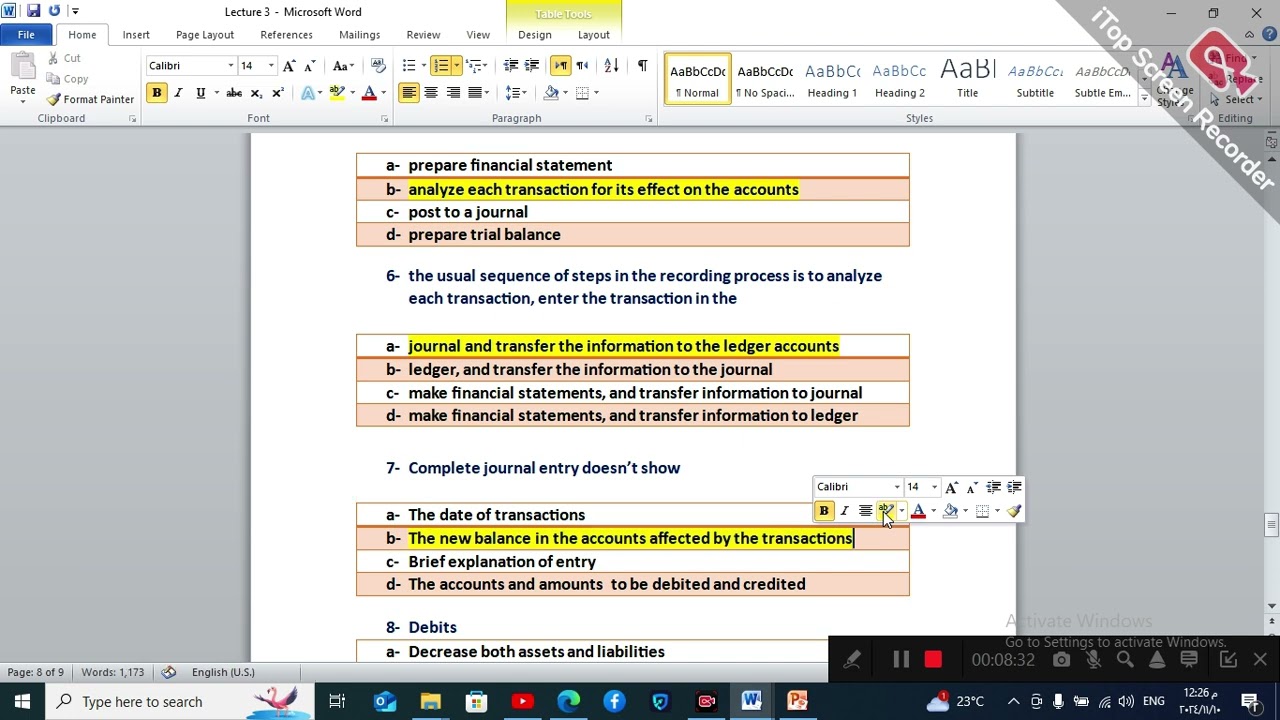This screenshot has width=1280, height=720.
Task: Align text right in the ribbon
Action: coord(453,93)
